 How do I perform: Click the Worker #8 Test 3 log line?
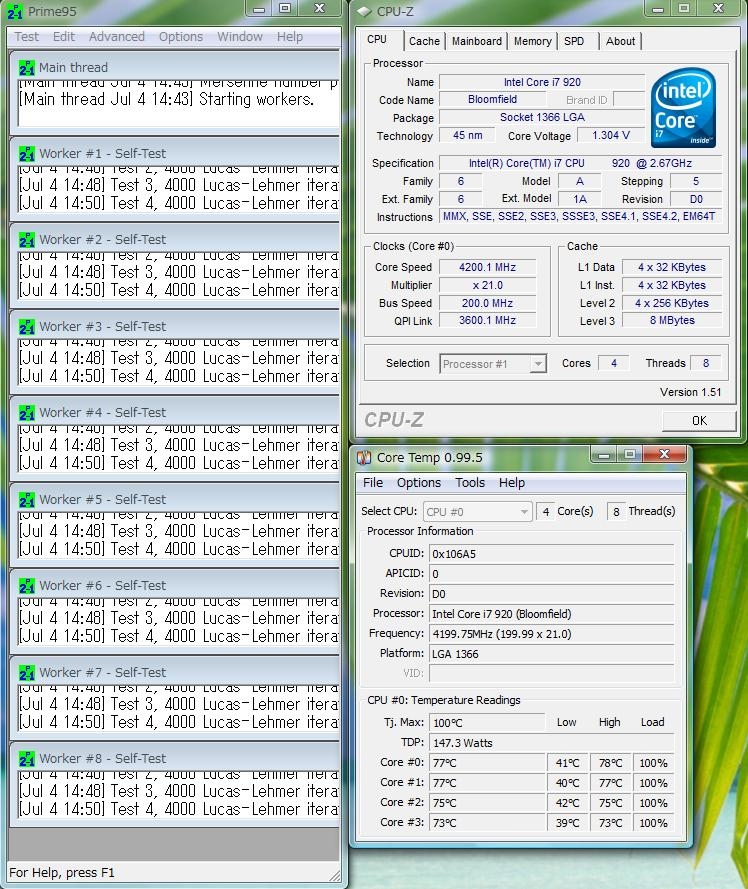tap(179, 791)
